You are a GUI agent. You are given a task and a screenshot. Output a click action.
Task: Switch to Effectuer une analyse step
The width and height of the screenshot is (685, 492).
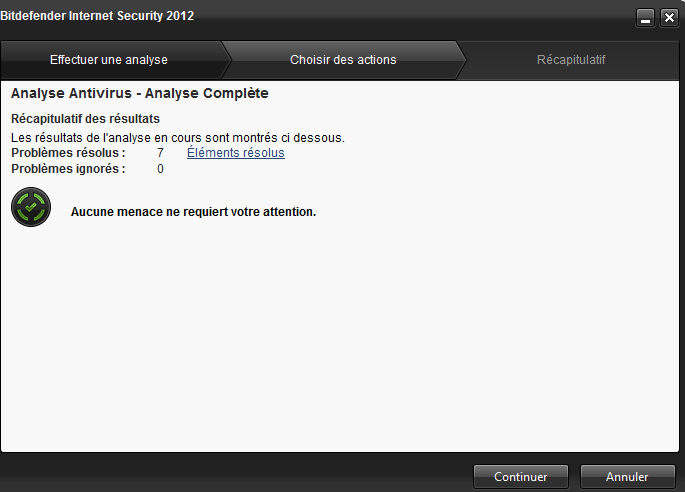[109, 60]
